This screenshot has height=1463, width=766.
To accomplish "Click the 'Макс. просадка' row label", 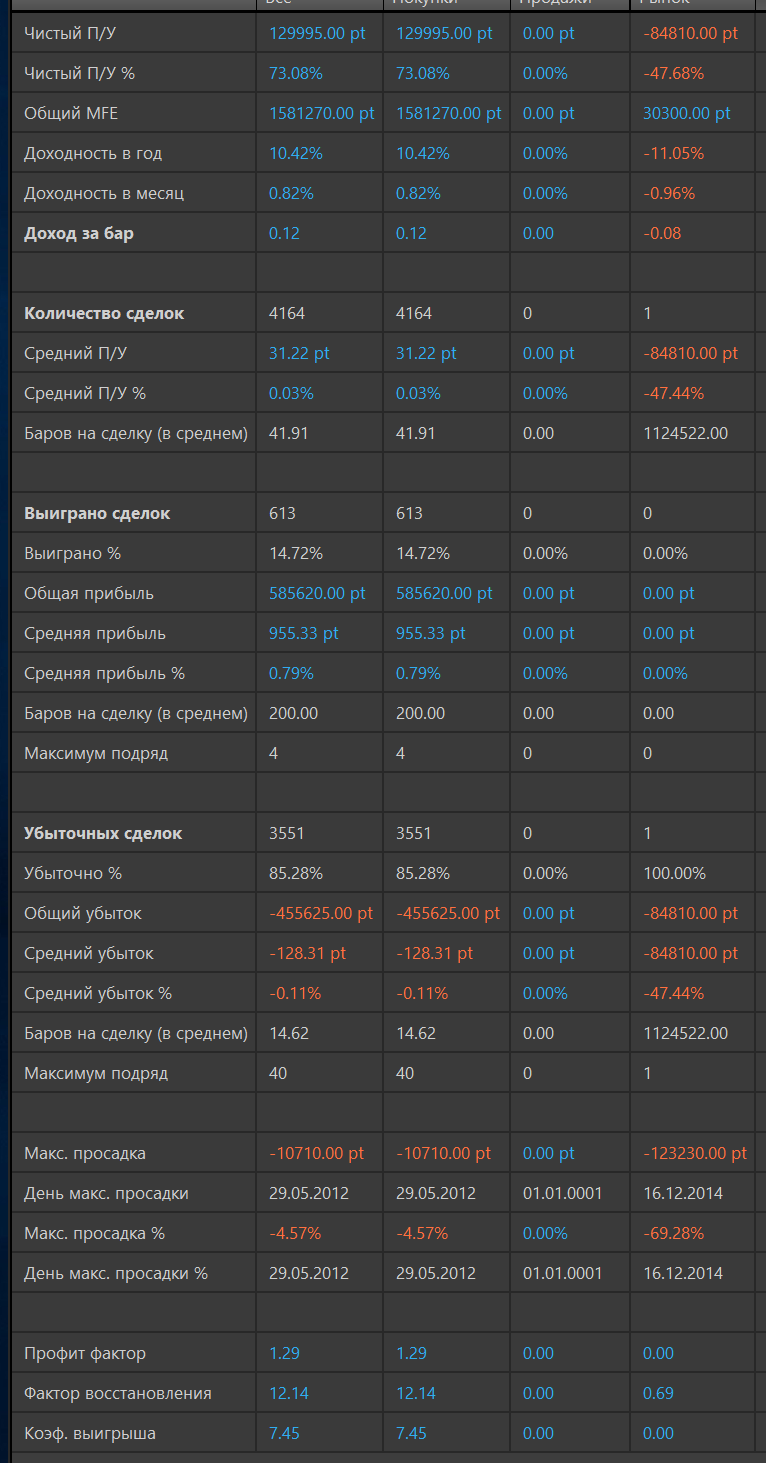I will (x=85, y=1153).
